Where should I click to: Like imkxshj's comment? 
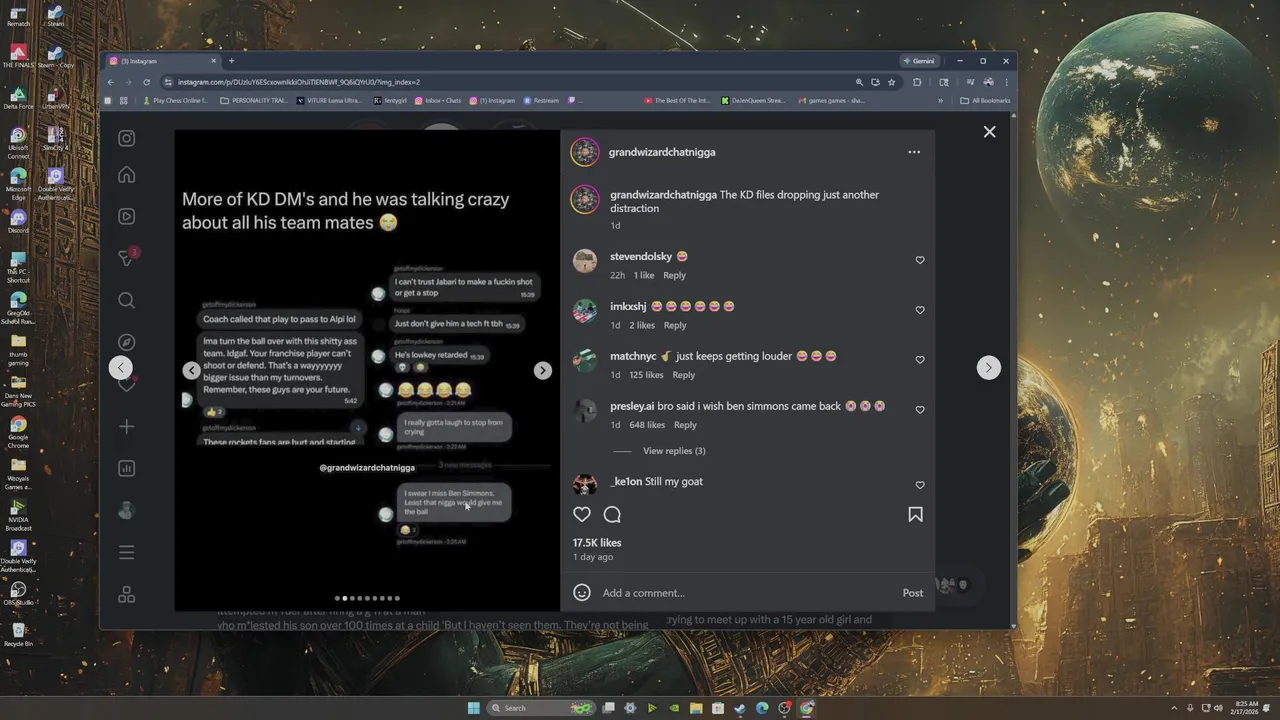click(x=920, y=310)
